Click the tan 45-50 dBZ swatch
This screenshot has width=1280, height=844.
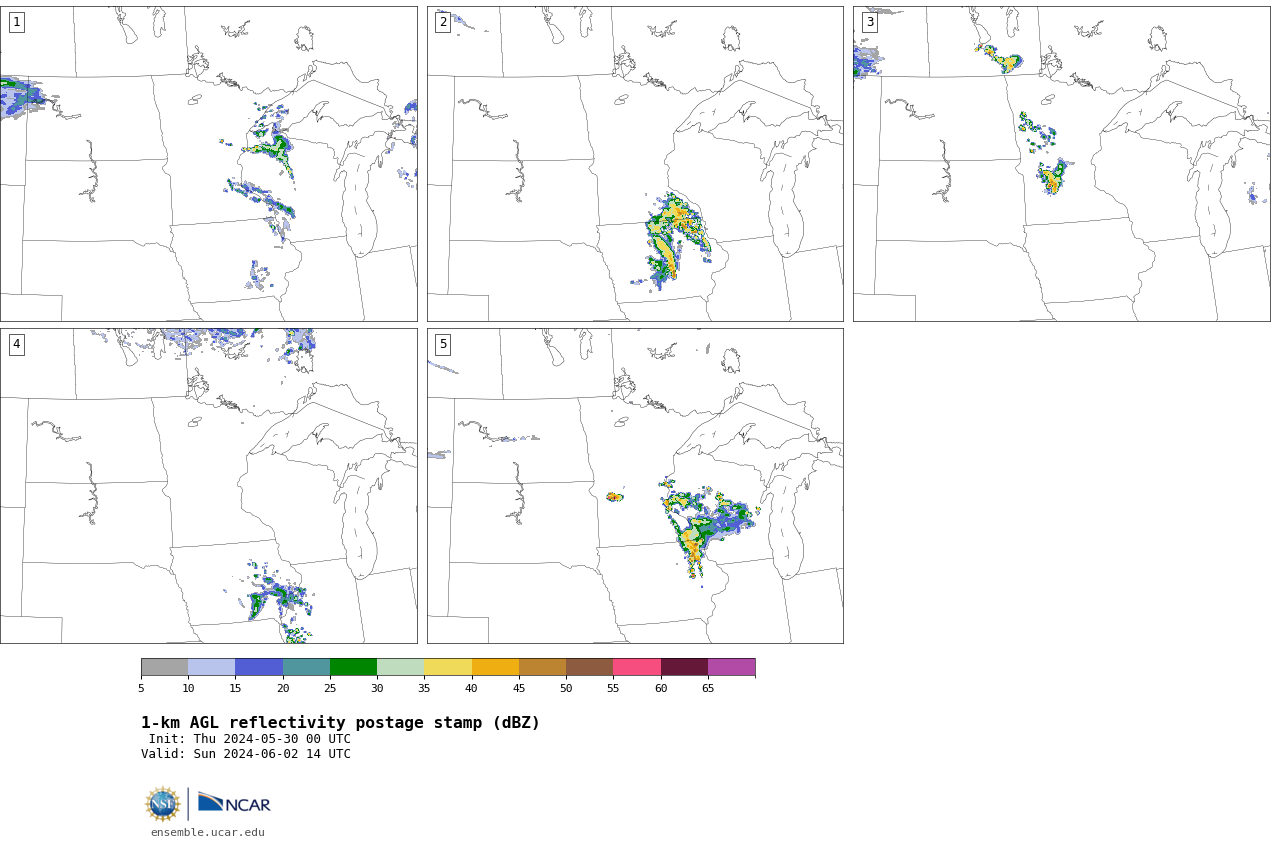point(542,667)
